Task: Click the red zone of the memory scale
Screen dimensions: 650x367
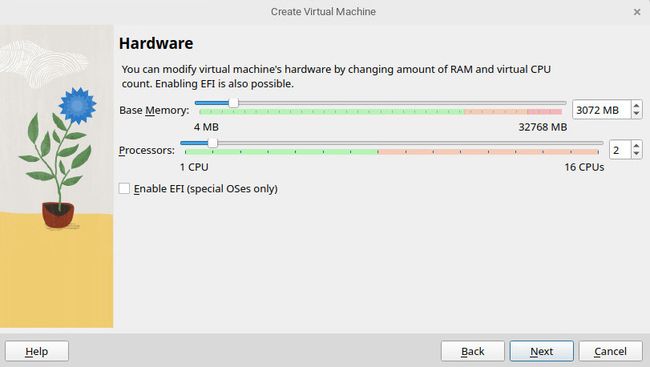Action: coord(545,112)
